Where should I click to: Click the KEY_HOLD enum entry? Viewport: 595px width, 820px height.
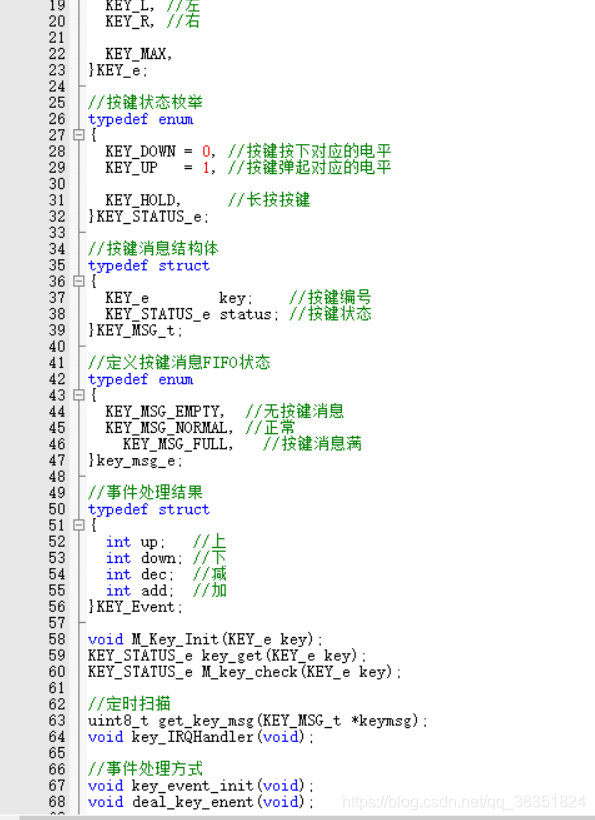coord(143,200)
